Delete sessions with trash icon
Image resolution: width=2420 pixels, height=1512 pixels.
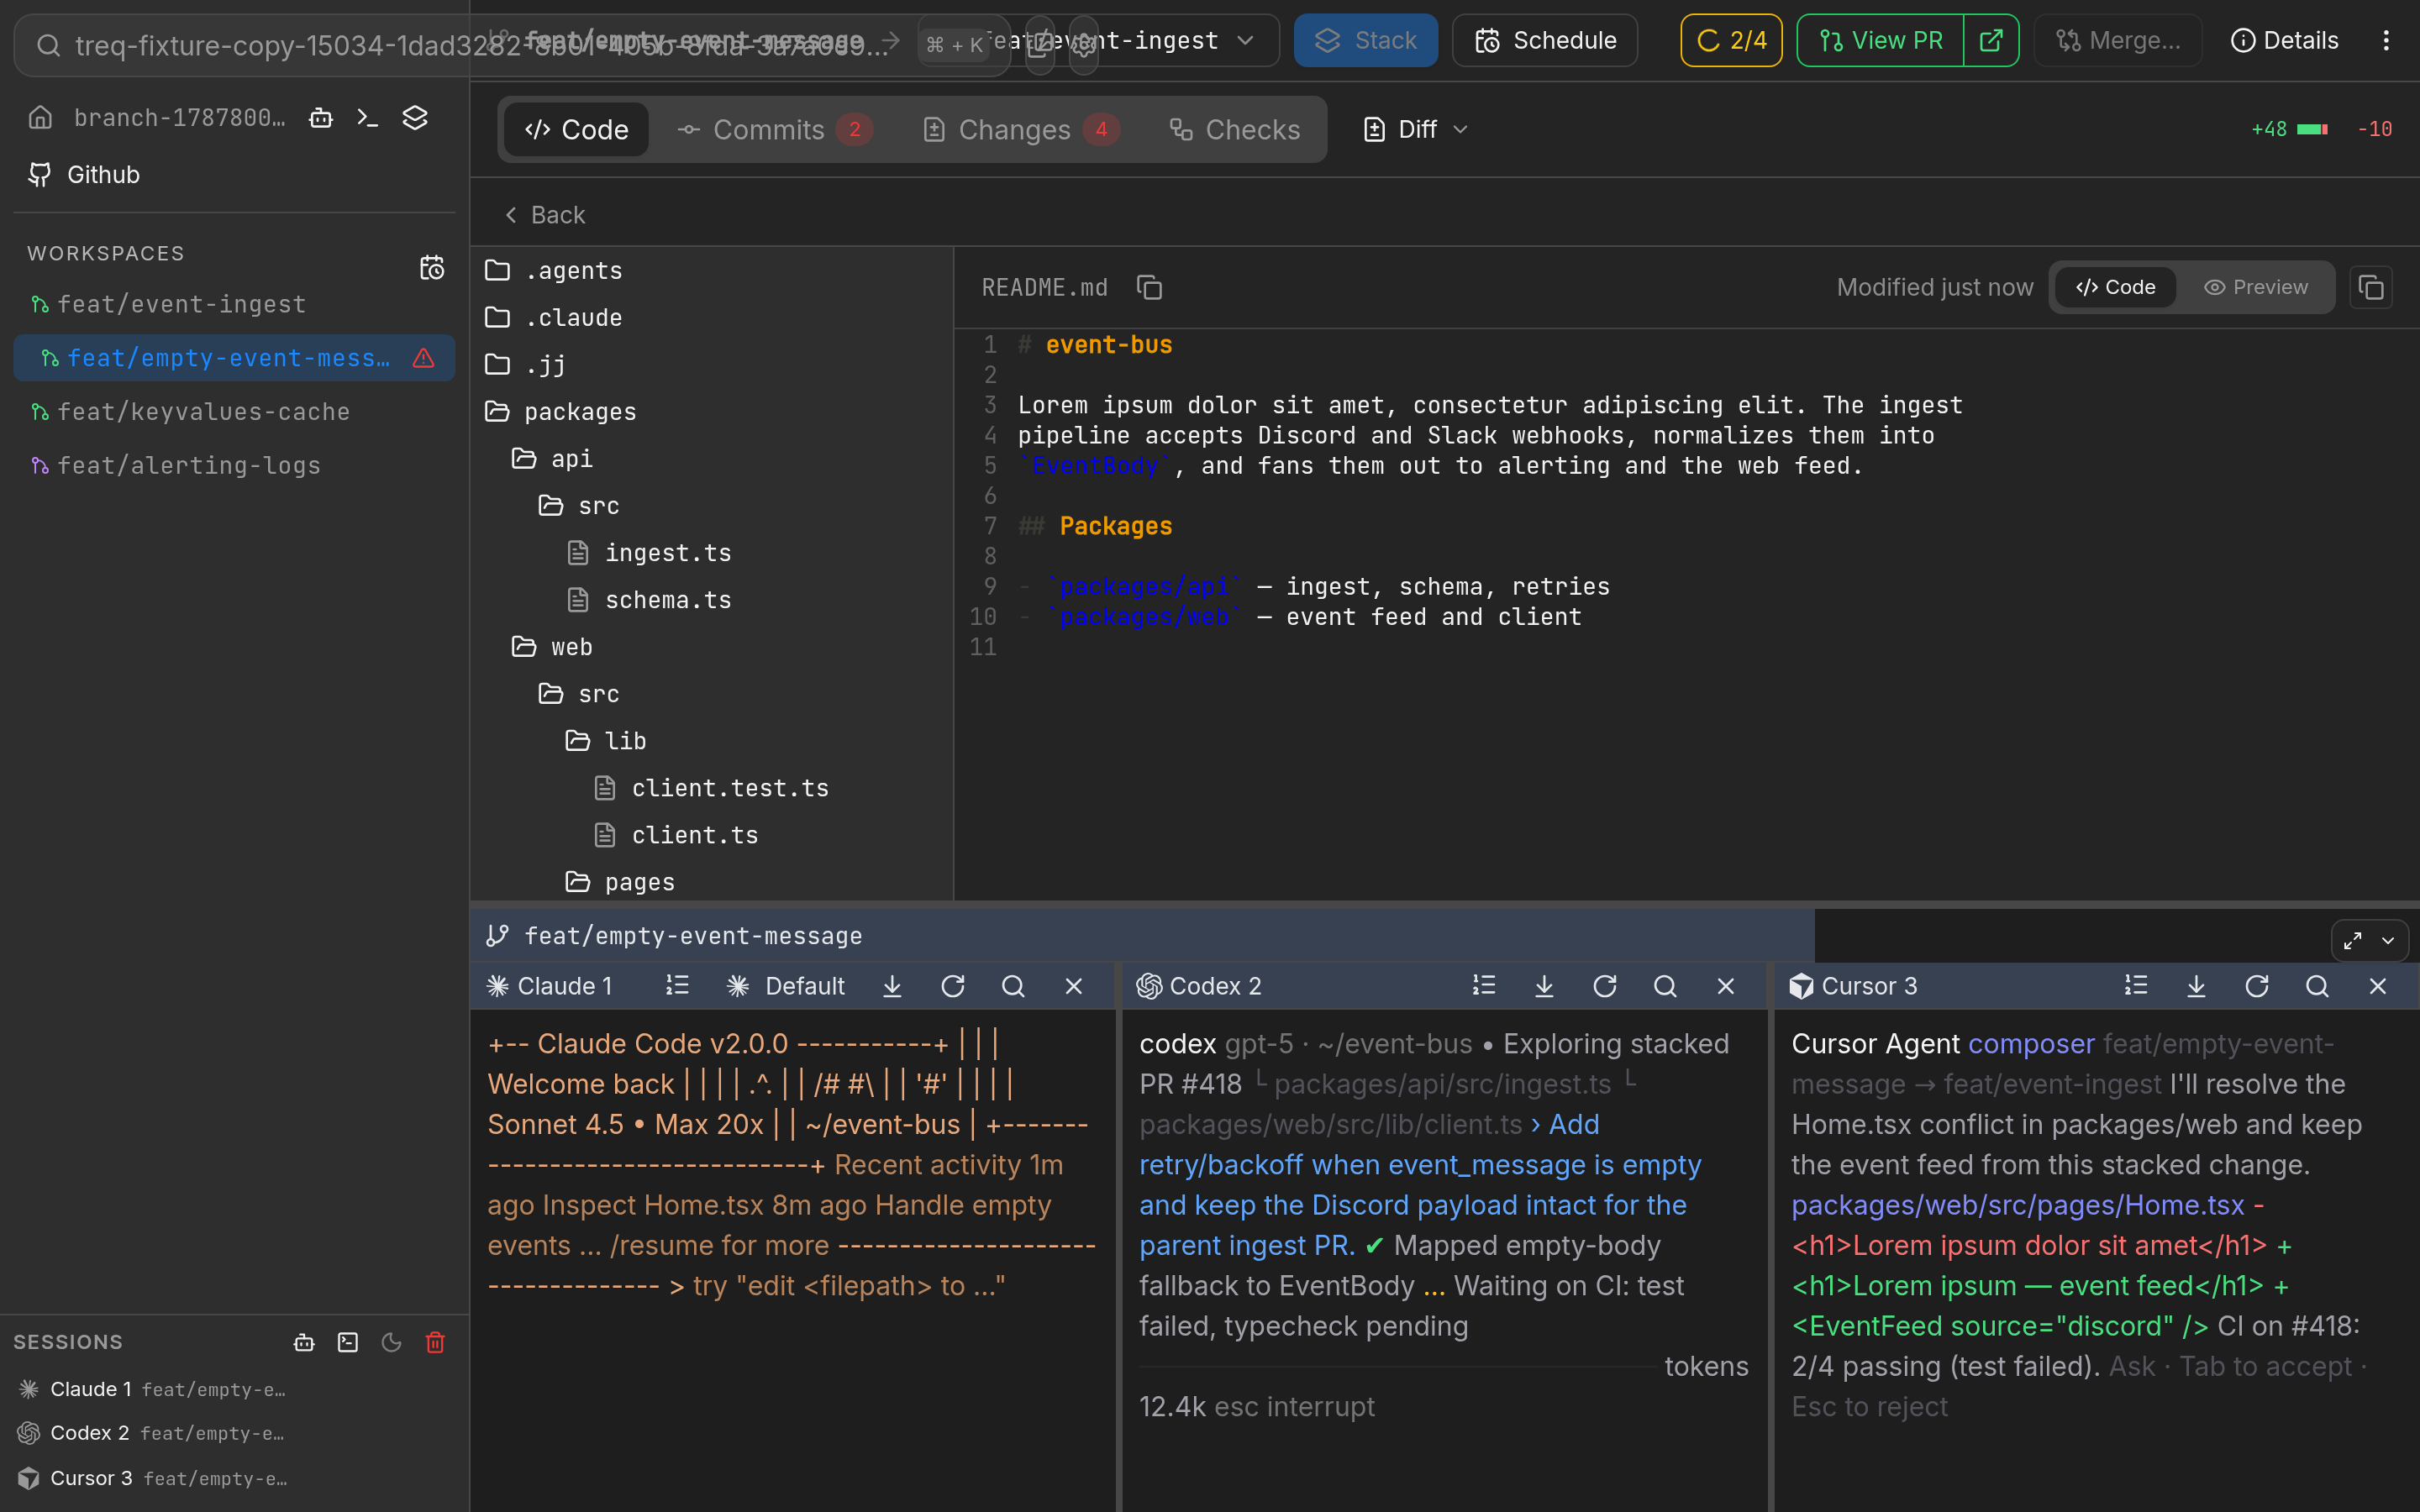click(435, 1342)
